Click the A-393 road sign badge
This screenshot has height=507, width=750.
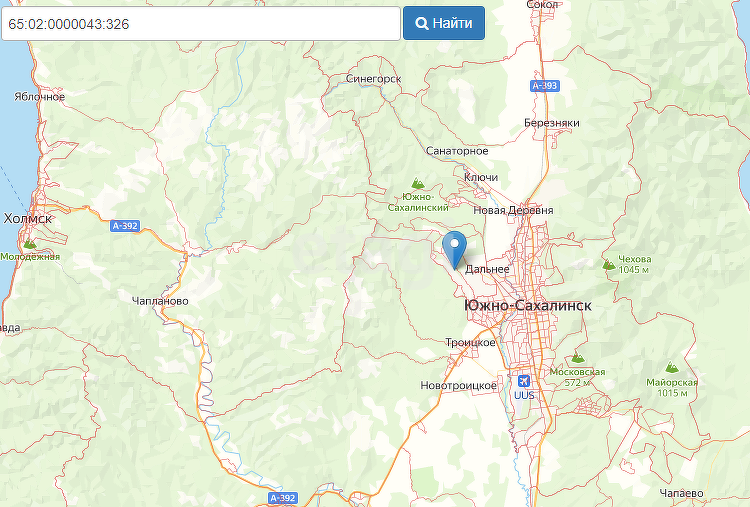(545, 86)
